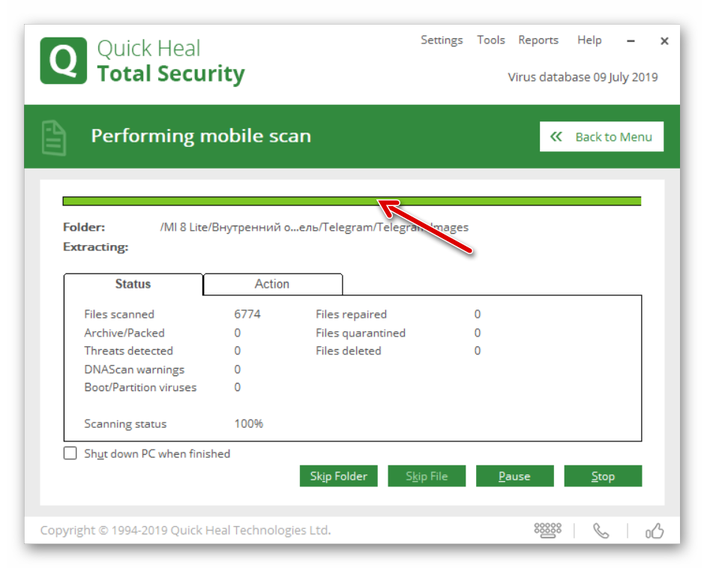Click the Skip Folder button
The height and width of the screenshot is (568, 704).
(339, 476)
